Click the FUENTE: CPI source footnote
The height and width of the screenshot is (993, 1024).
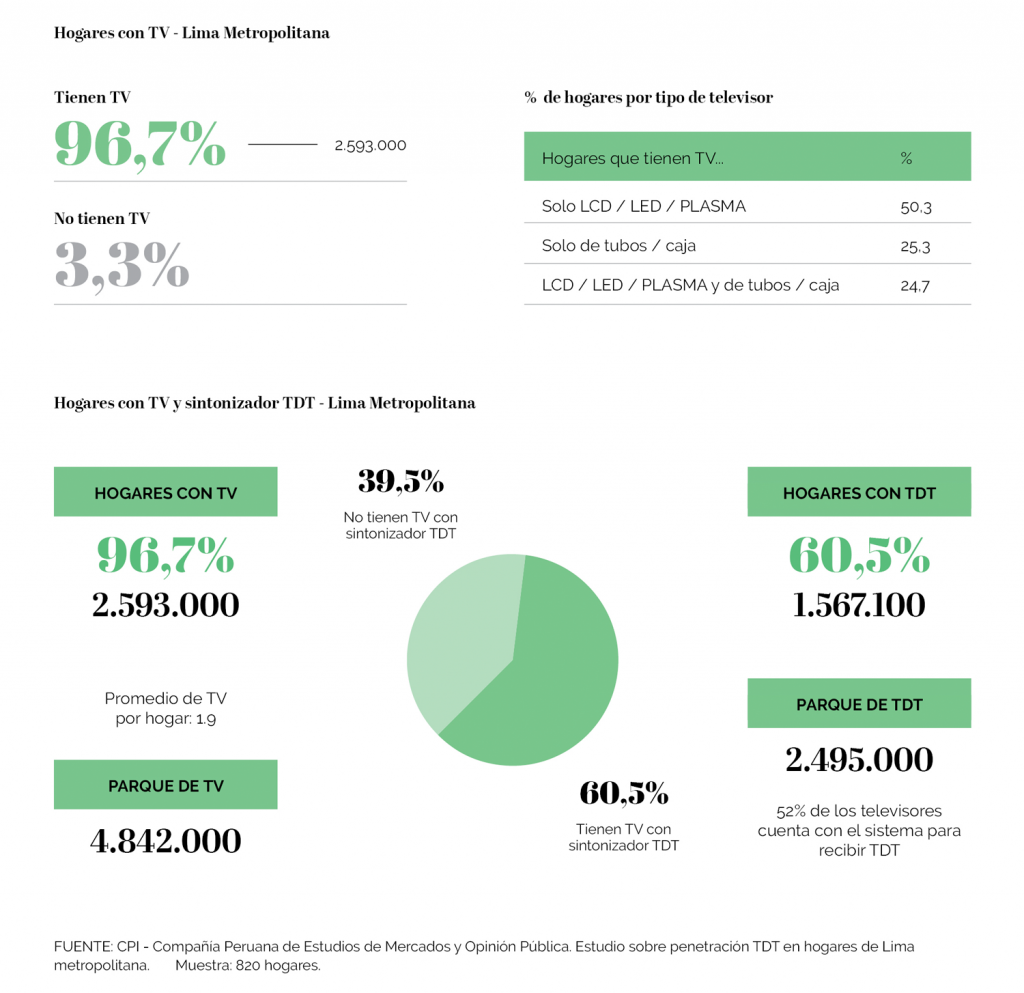pyautogui.click(x=484, y=956)
